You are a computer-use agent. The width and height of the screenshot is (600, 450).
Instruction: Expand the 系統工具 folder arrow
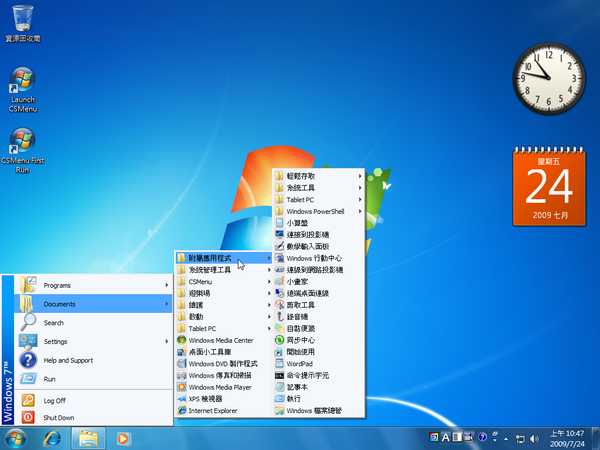click(x=360, y=188)
